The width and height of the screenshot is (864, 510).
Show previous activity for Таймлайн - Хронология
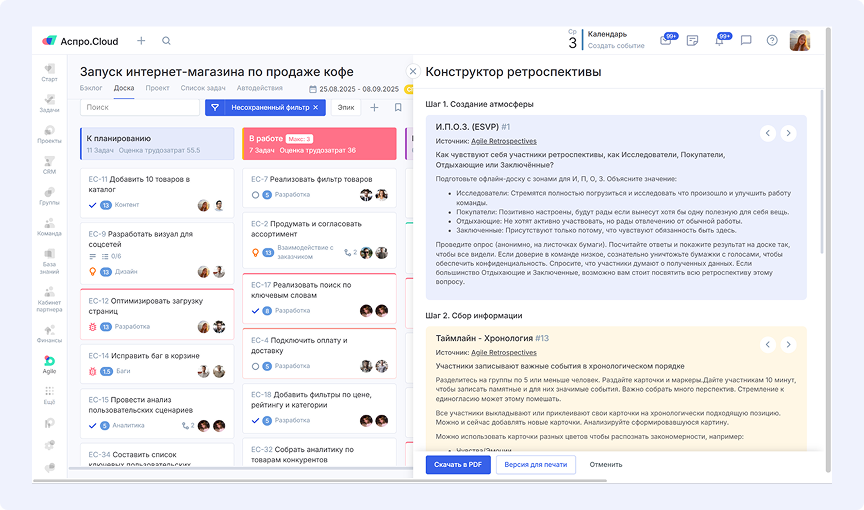pyautogui.click(x=767, y=345)
